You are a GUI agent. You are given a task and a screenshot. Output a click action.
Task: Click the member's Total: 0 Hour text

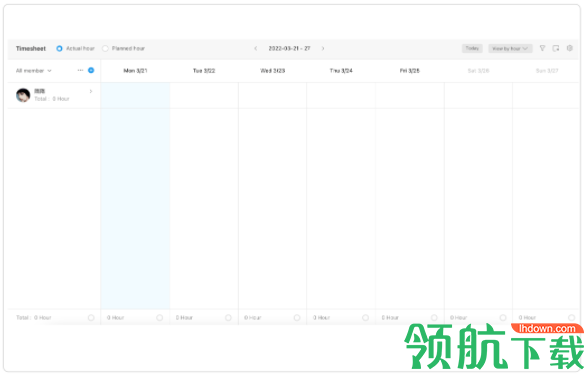(52, 99)
